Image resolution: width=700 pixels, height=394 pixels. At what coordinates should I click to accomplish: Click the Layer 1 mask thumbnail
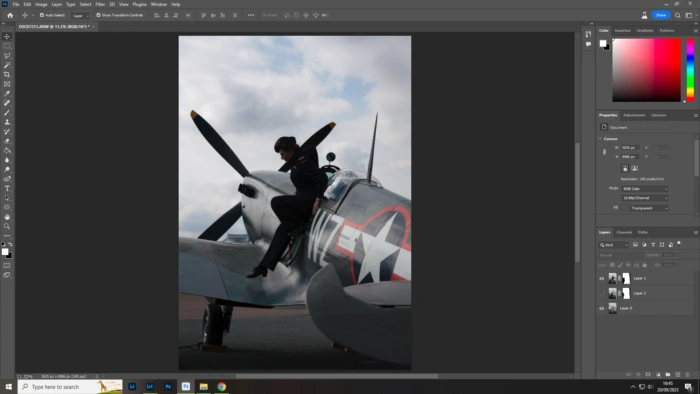626,278
